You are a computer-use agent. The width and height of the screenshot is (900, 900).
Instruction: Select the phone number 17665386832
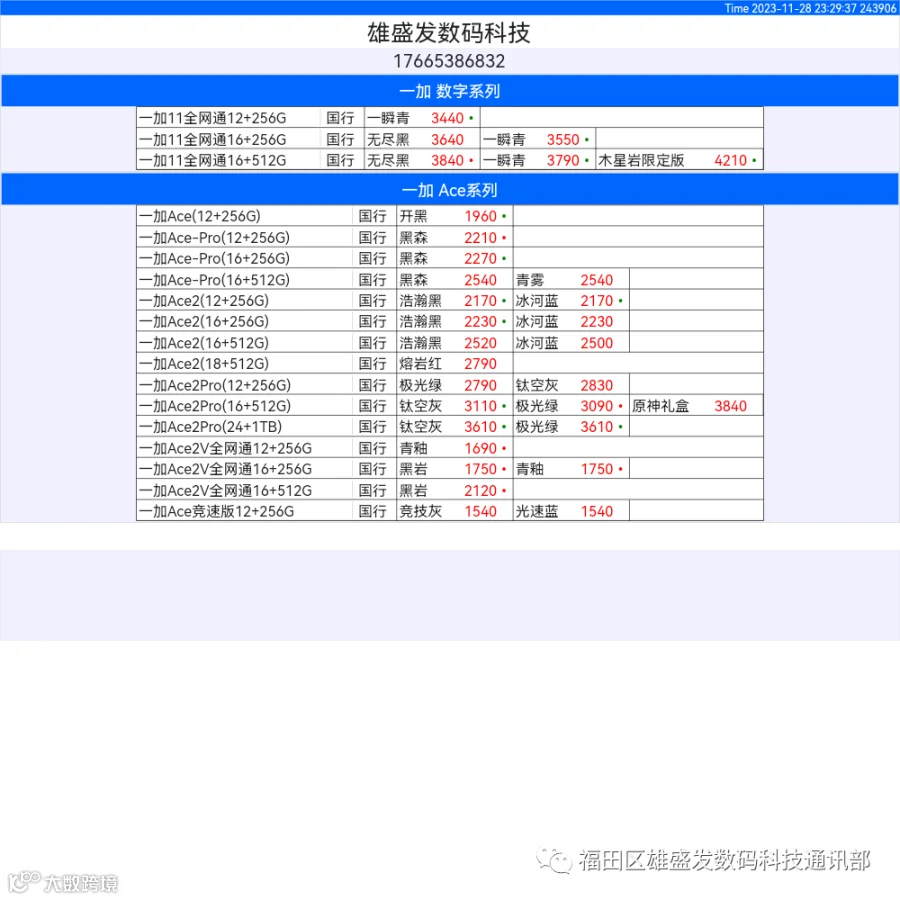[449, 61]
